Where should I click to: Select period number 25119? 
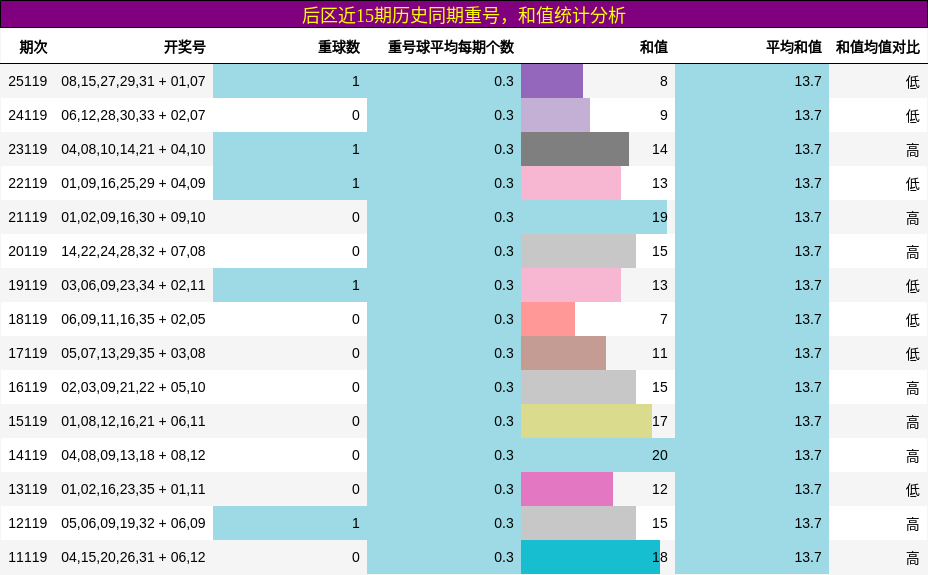(x=28, y=81)
